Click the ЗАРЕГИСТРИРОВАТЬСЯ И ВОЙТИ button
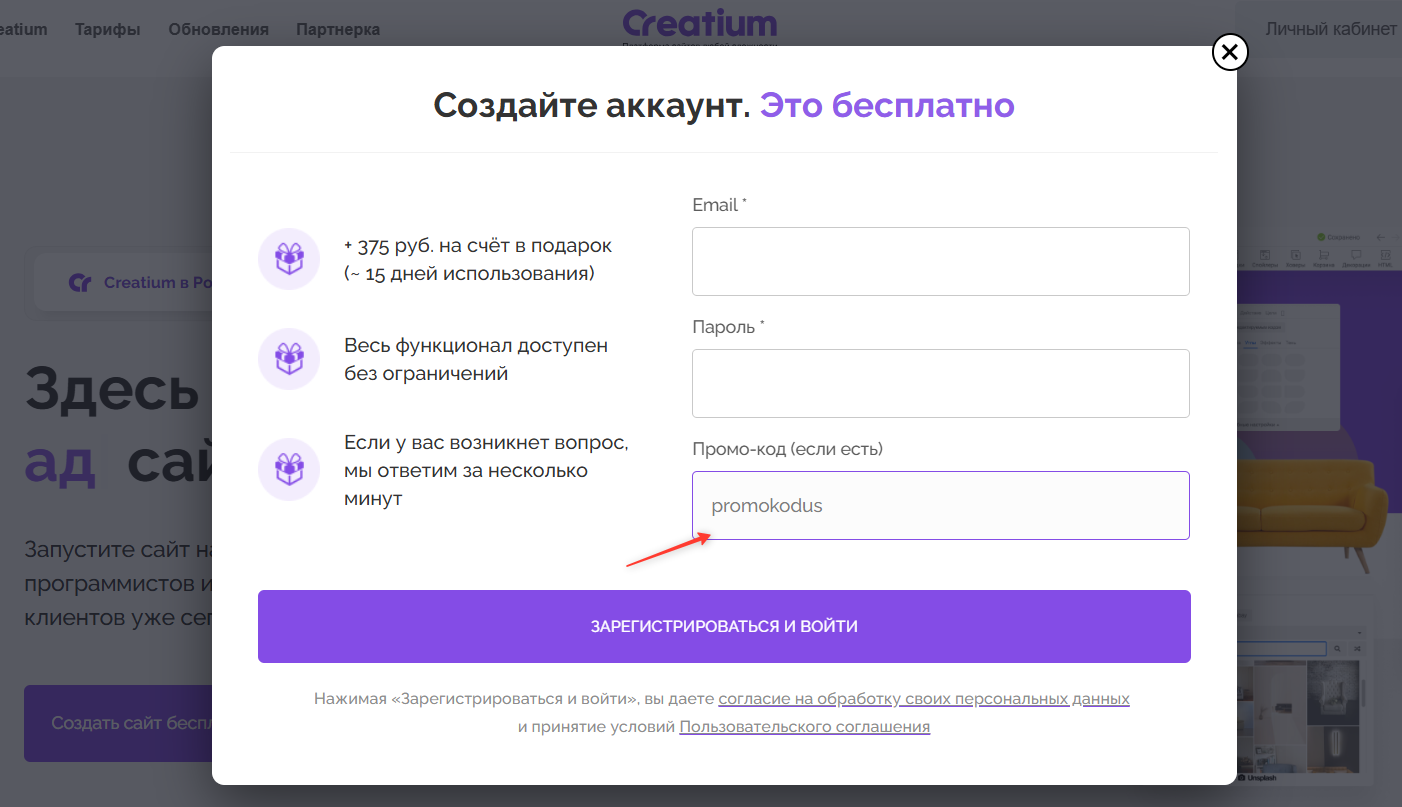 pyautogui.click(x=724, y=626)
